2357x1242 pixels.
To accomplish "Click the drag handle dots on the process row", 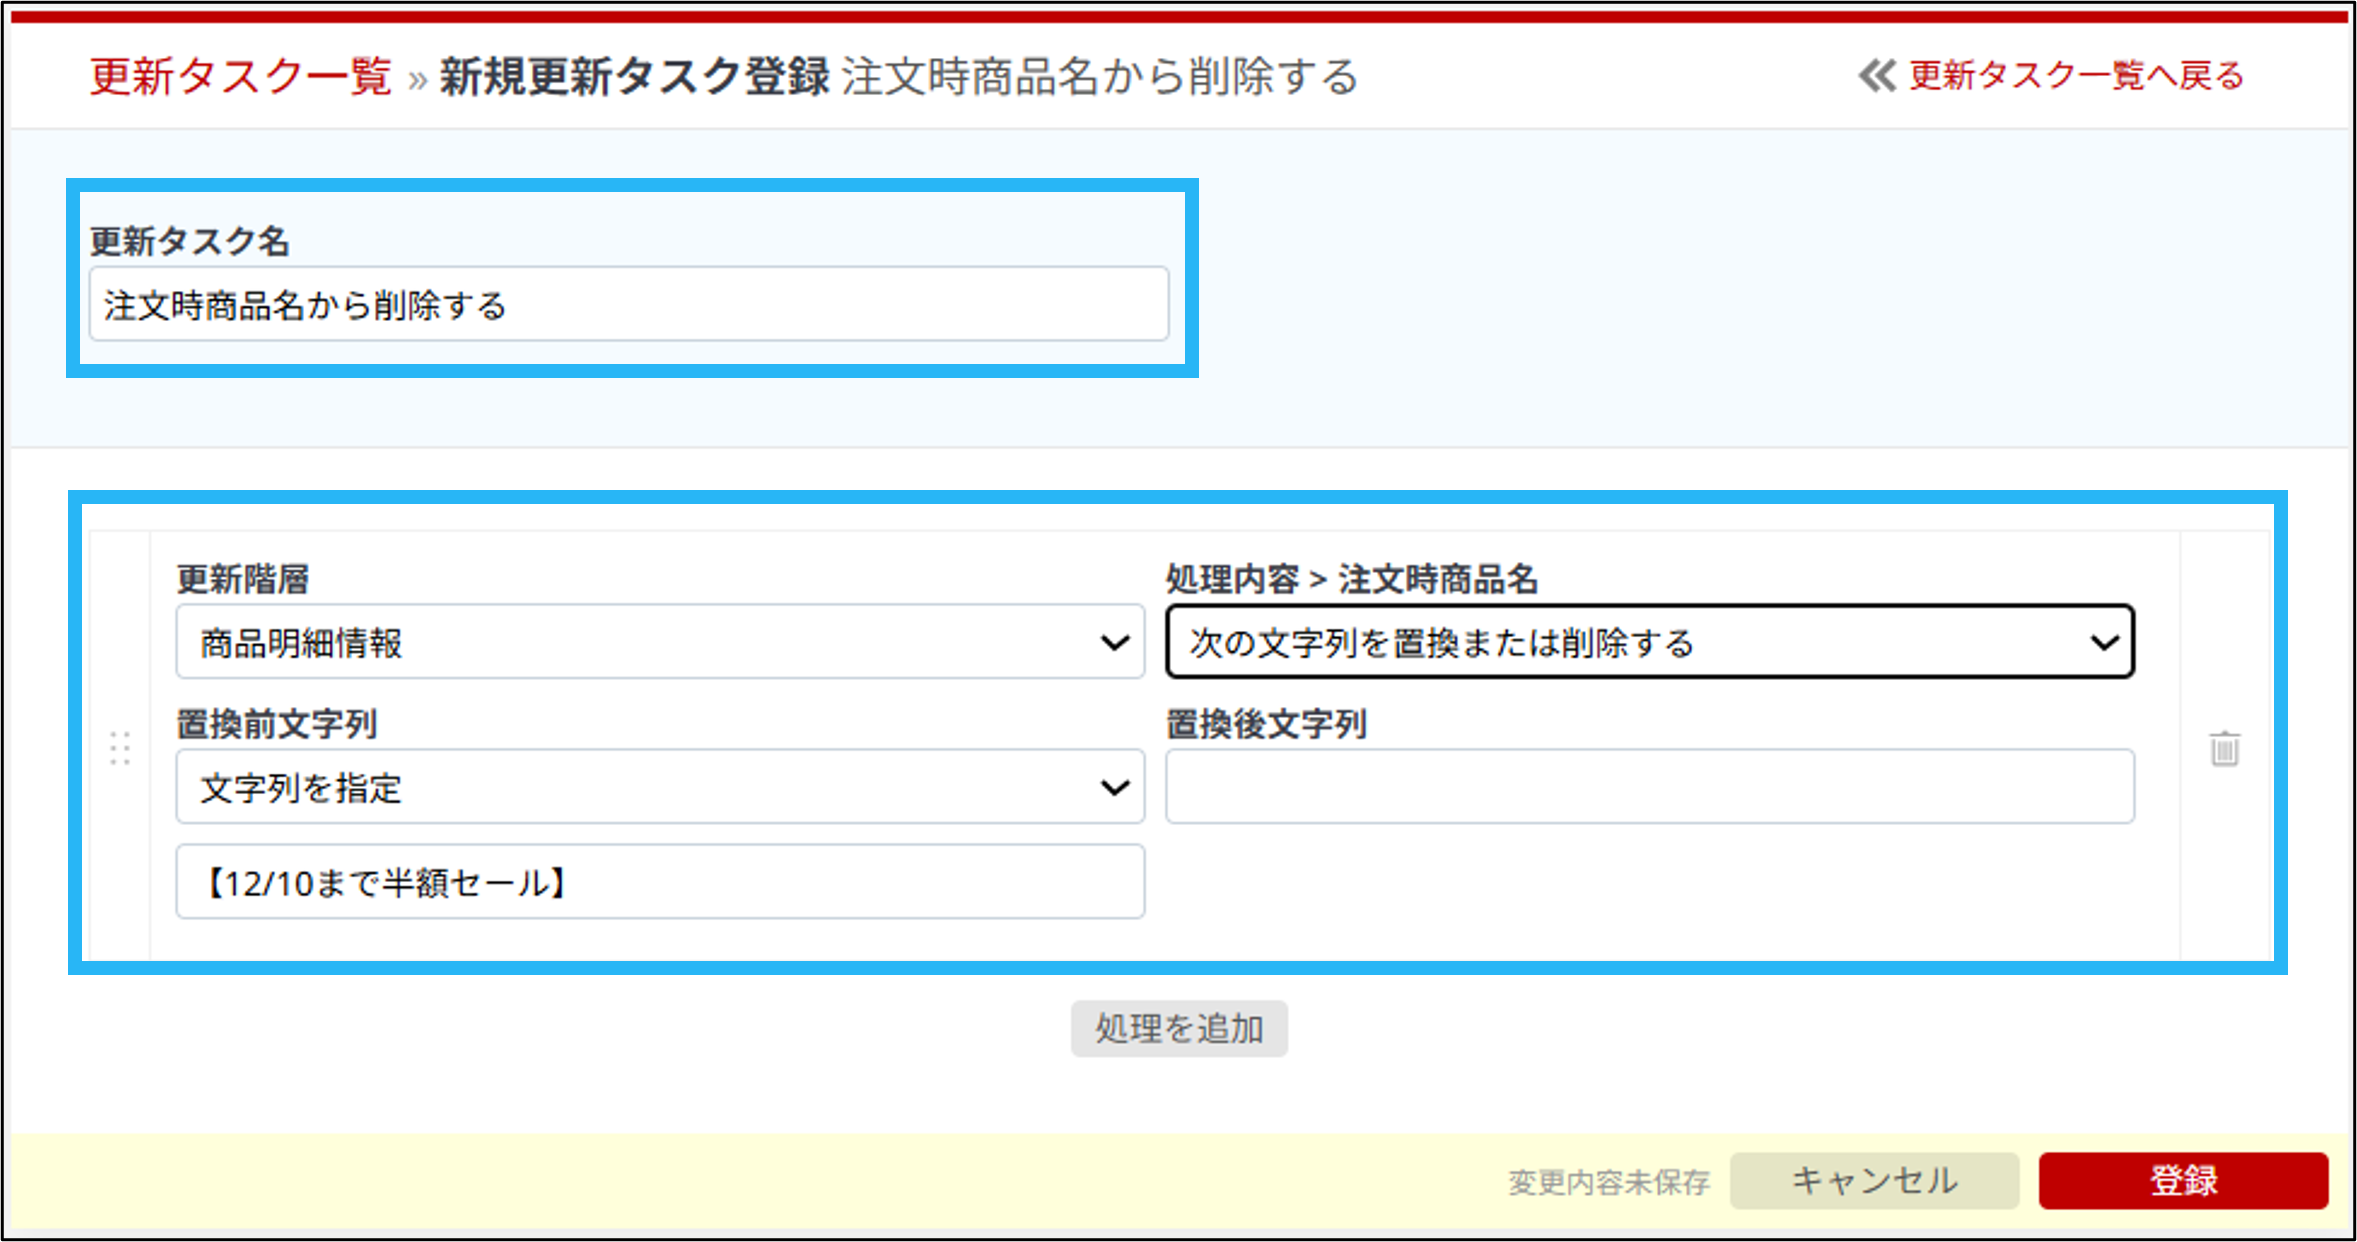I will 120,748.
